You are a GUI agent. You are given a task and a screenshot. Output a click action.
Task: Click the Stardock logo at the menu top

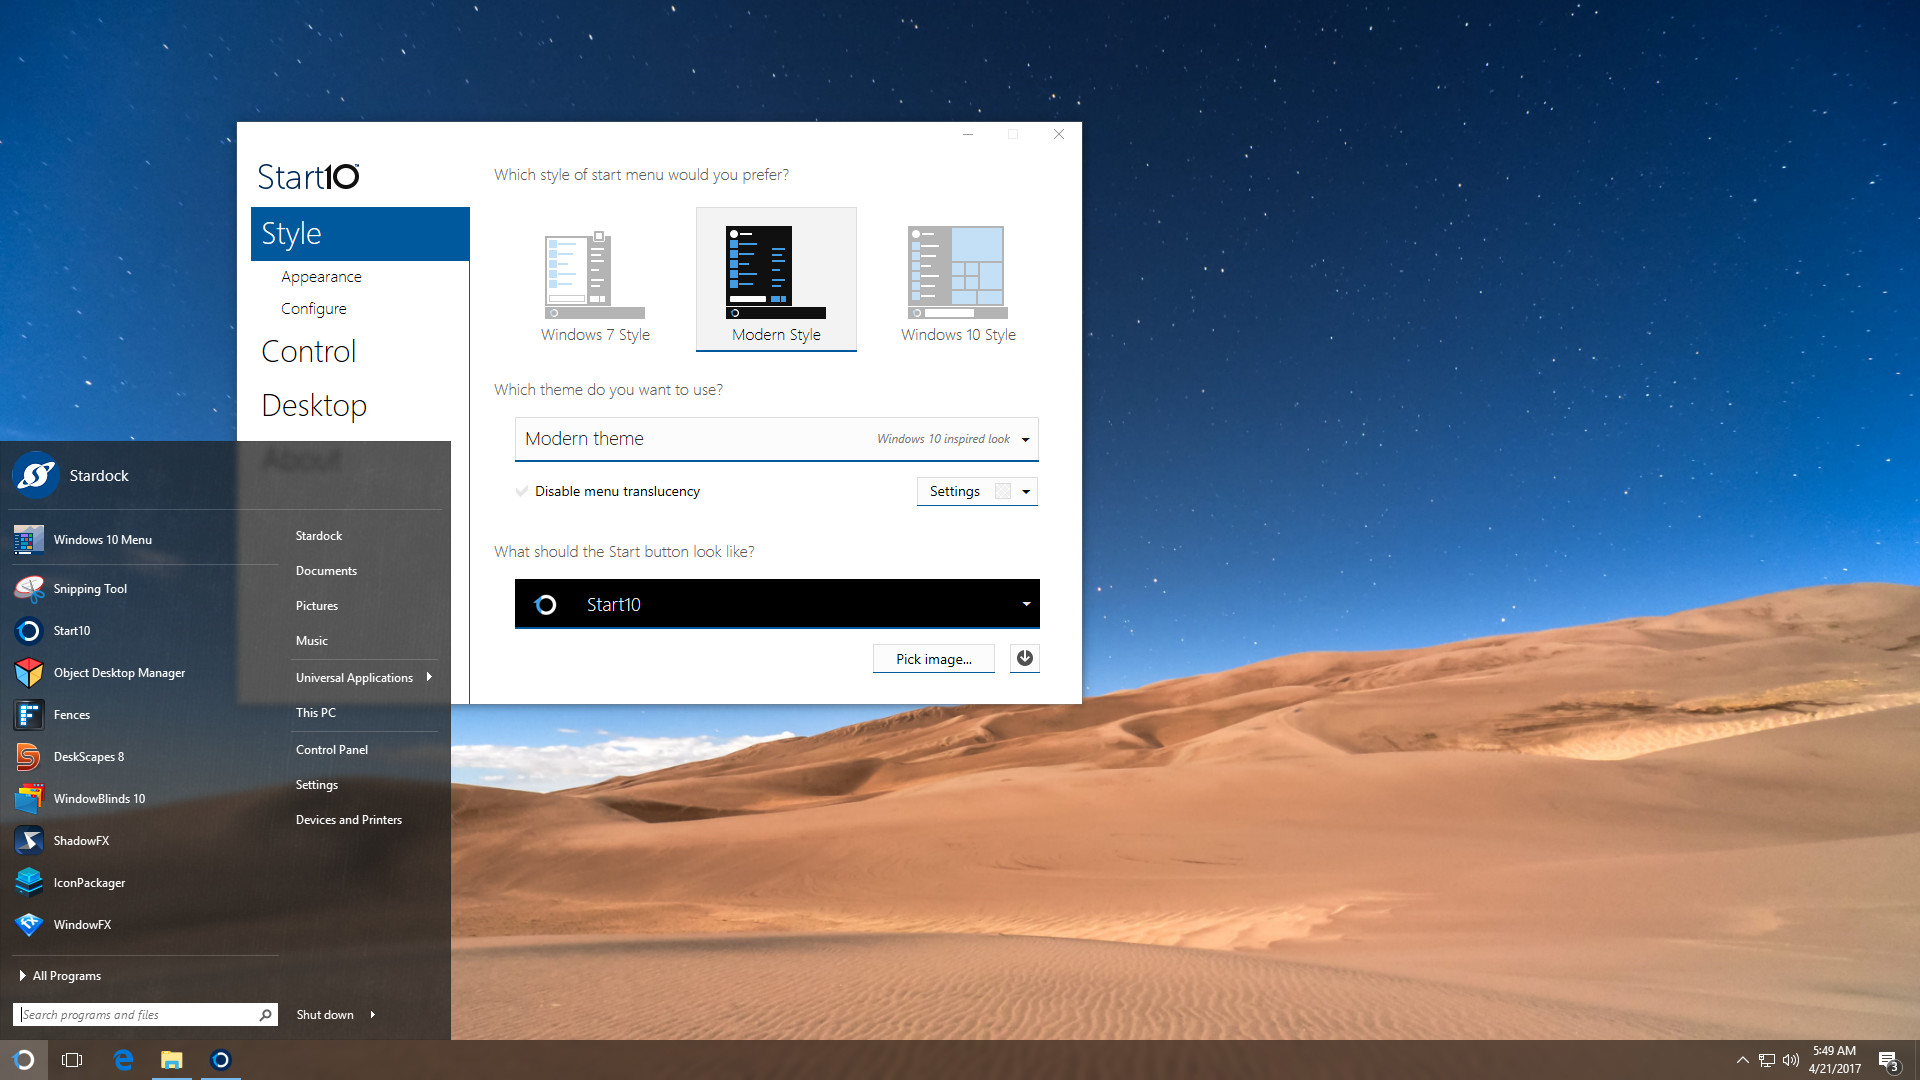(x=35, y=475)
